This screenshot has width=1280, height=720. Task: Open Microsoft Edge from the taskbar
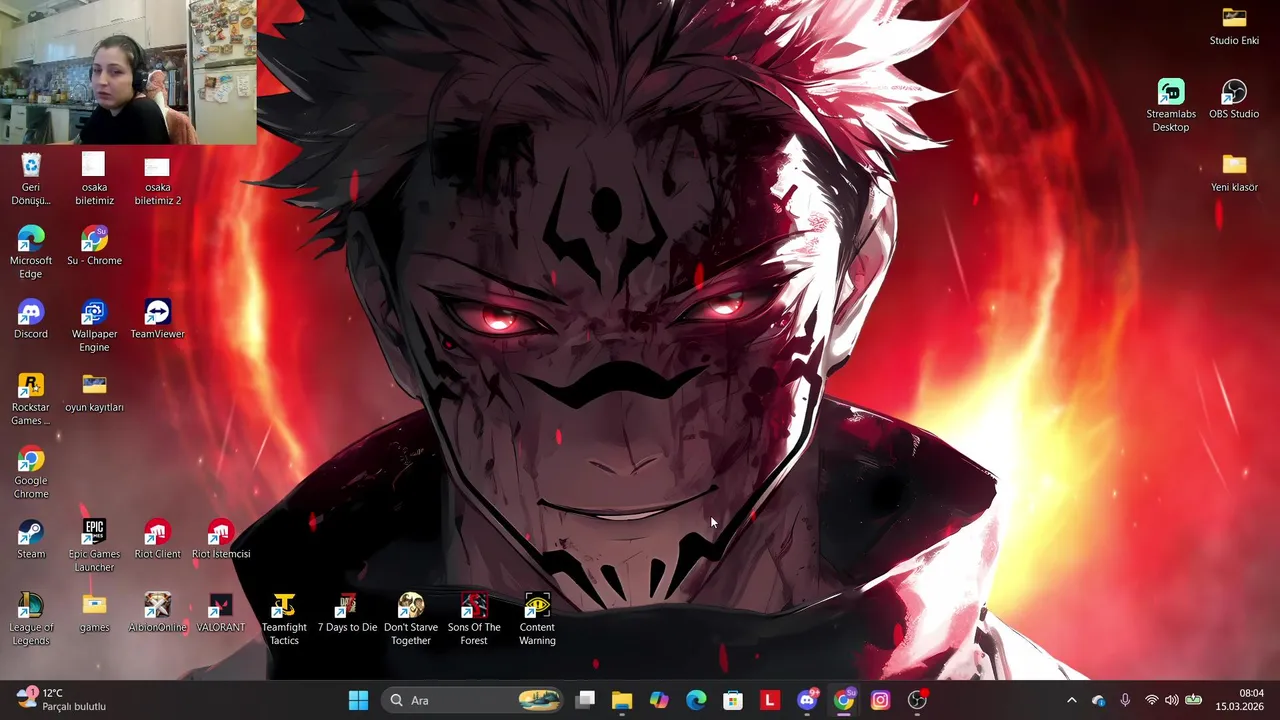[696, 700]
